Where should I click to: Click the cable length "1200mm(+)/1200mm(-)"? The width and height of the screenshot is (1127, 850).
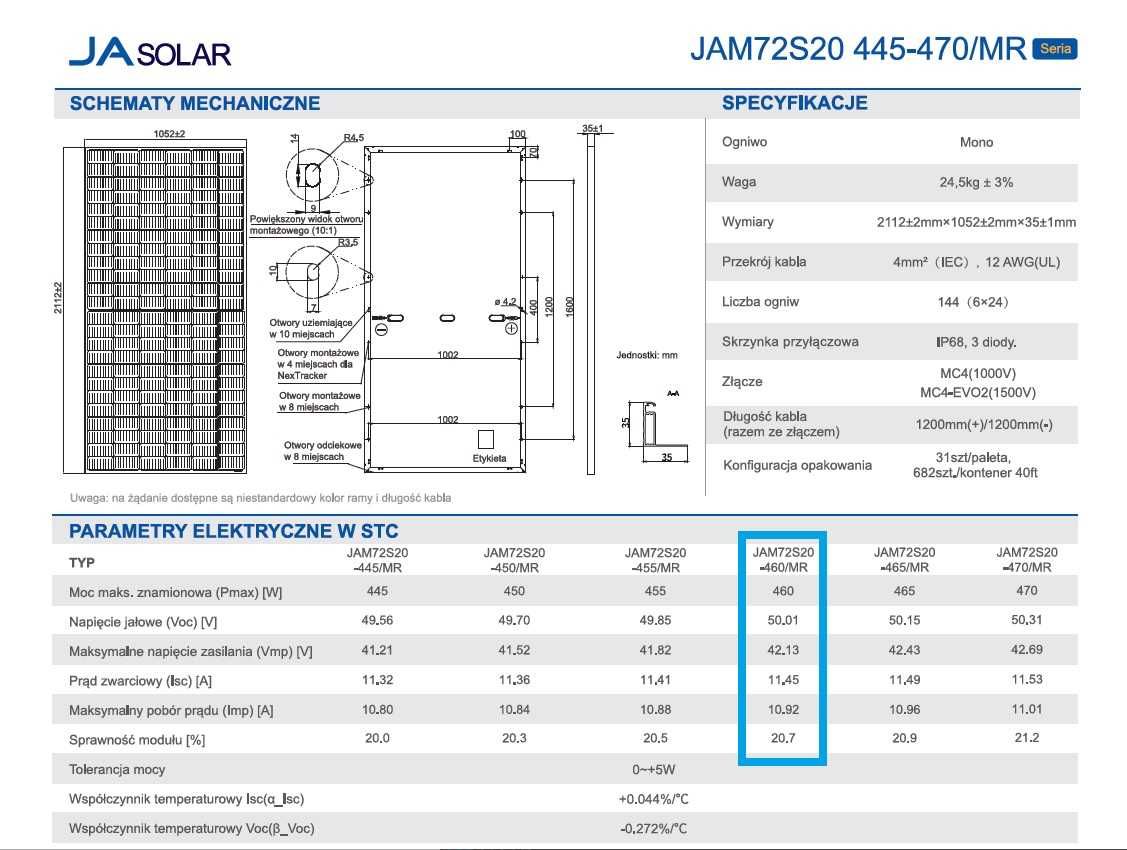point(983,425)
